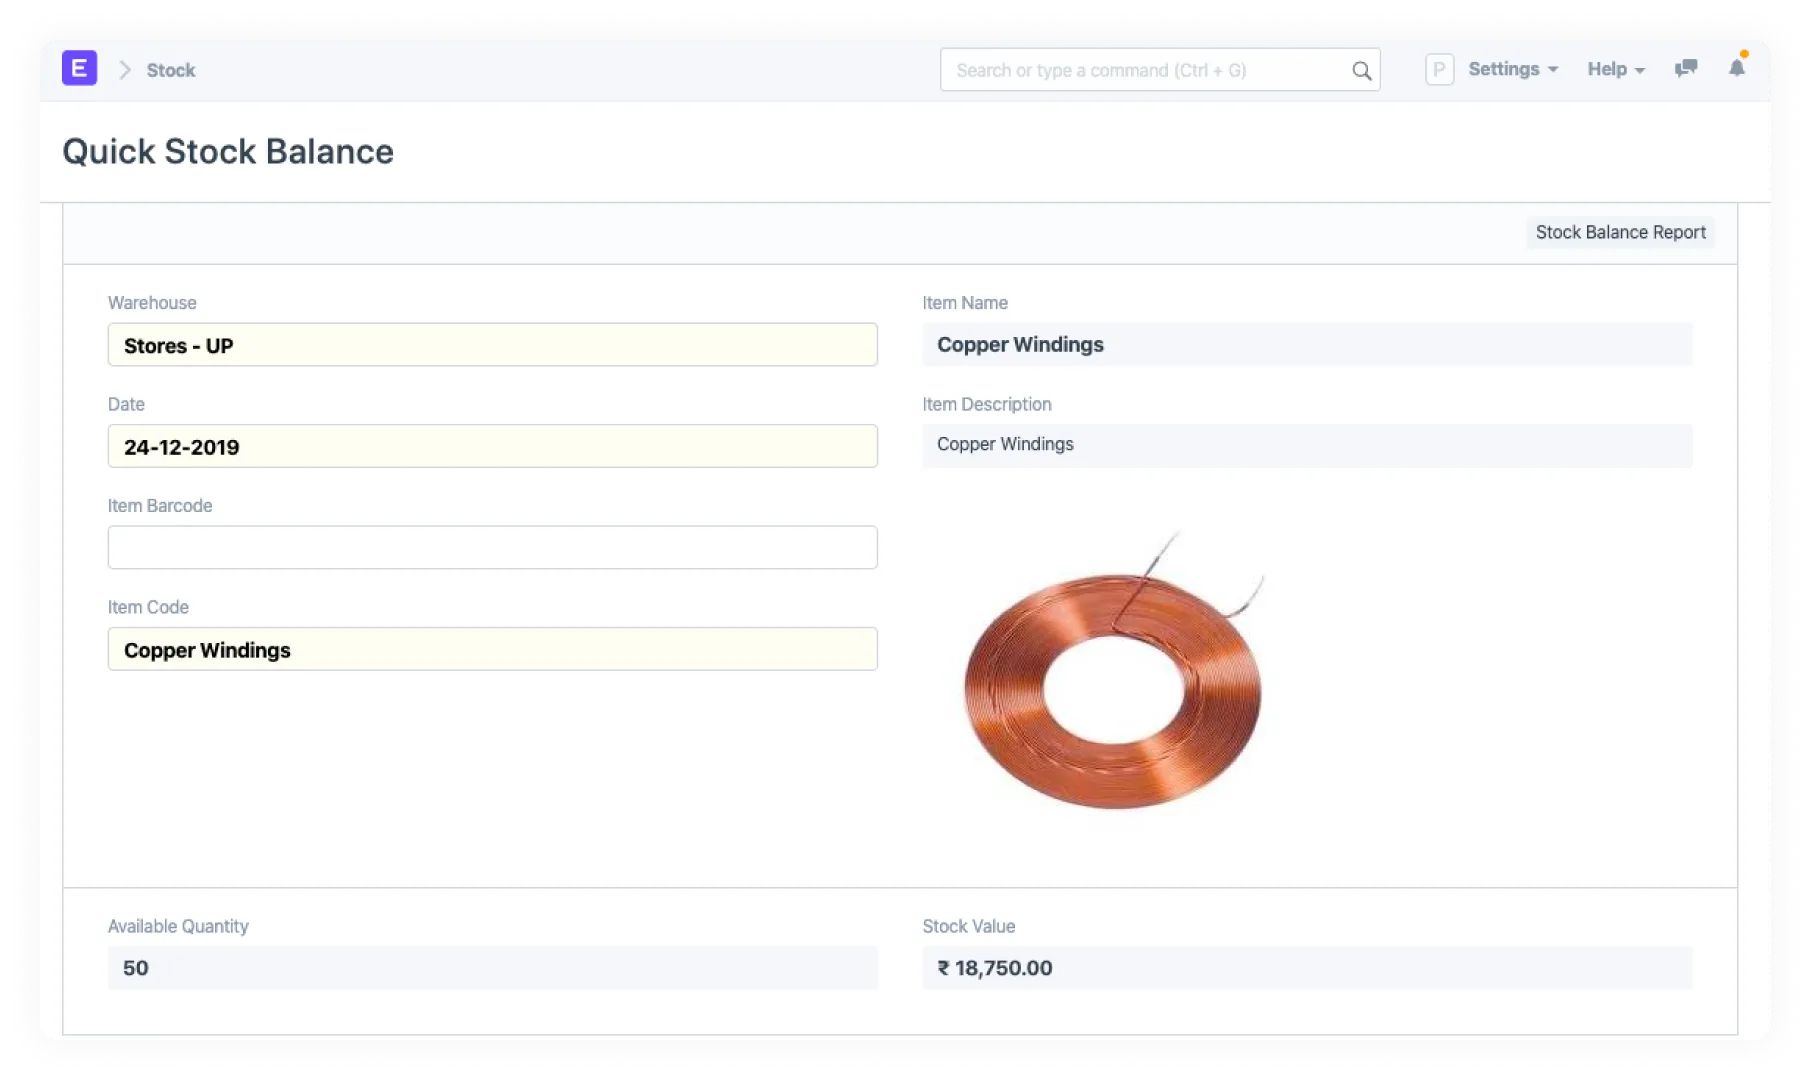Click the empty Item Barcode field
Image resolution: width=1811 pixels, height=1080 pixels.
coord(492,548)
